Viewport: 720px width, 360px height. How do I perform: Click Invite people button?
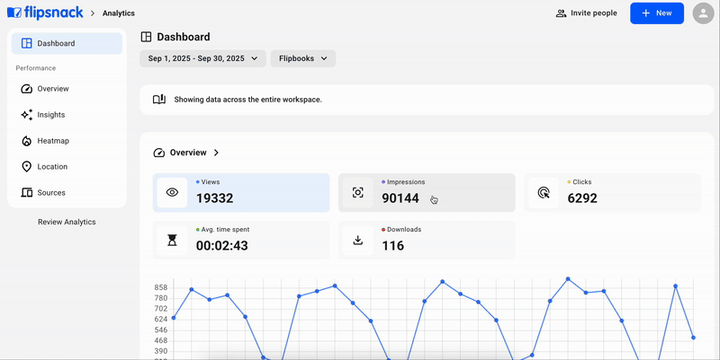pos(586,13)
